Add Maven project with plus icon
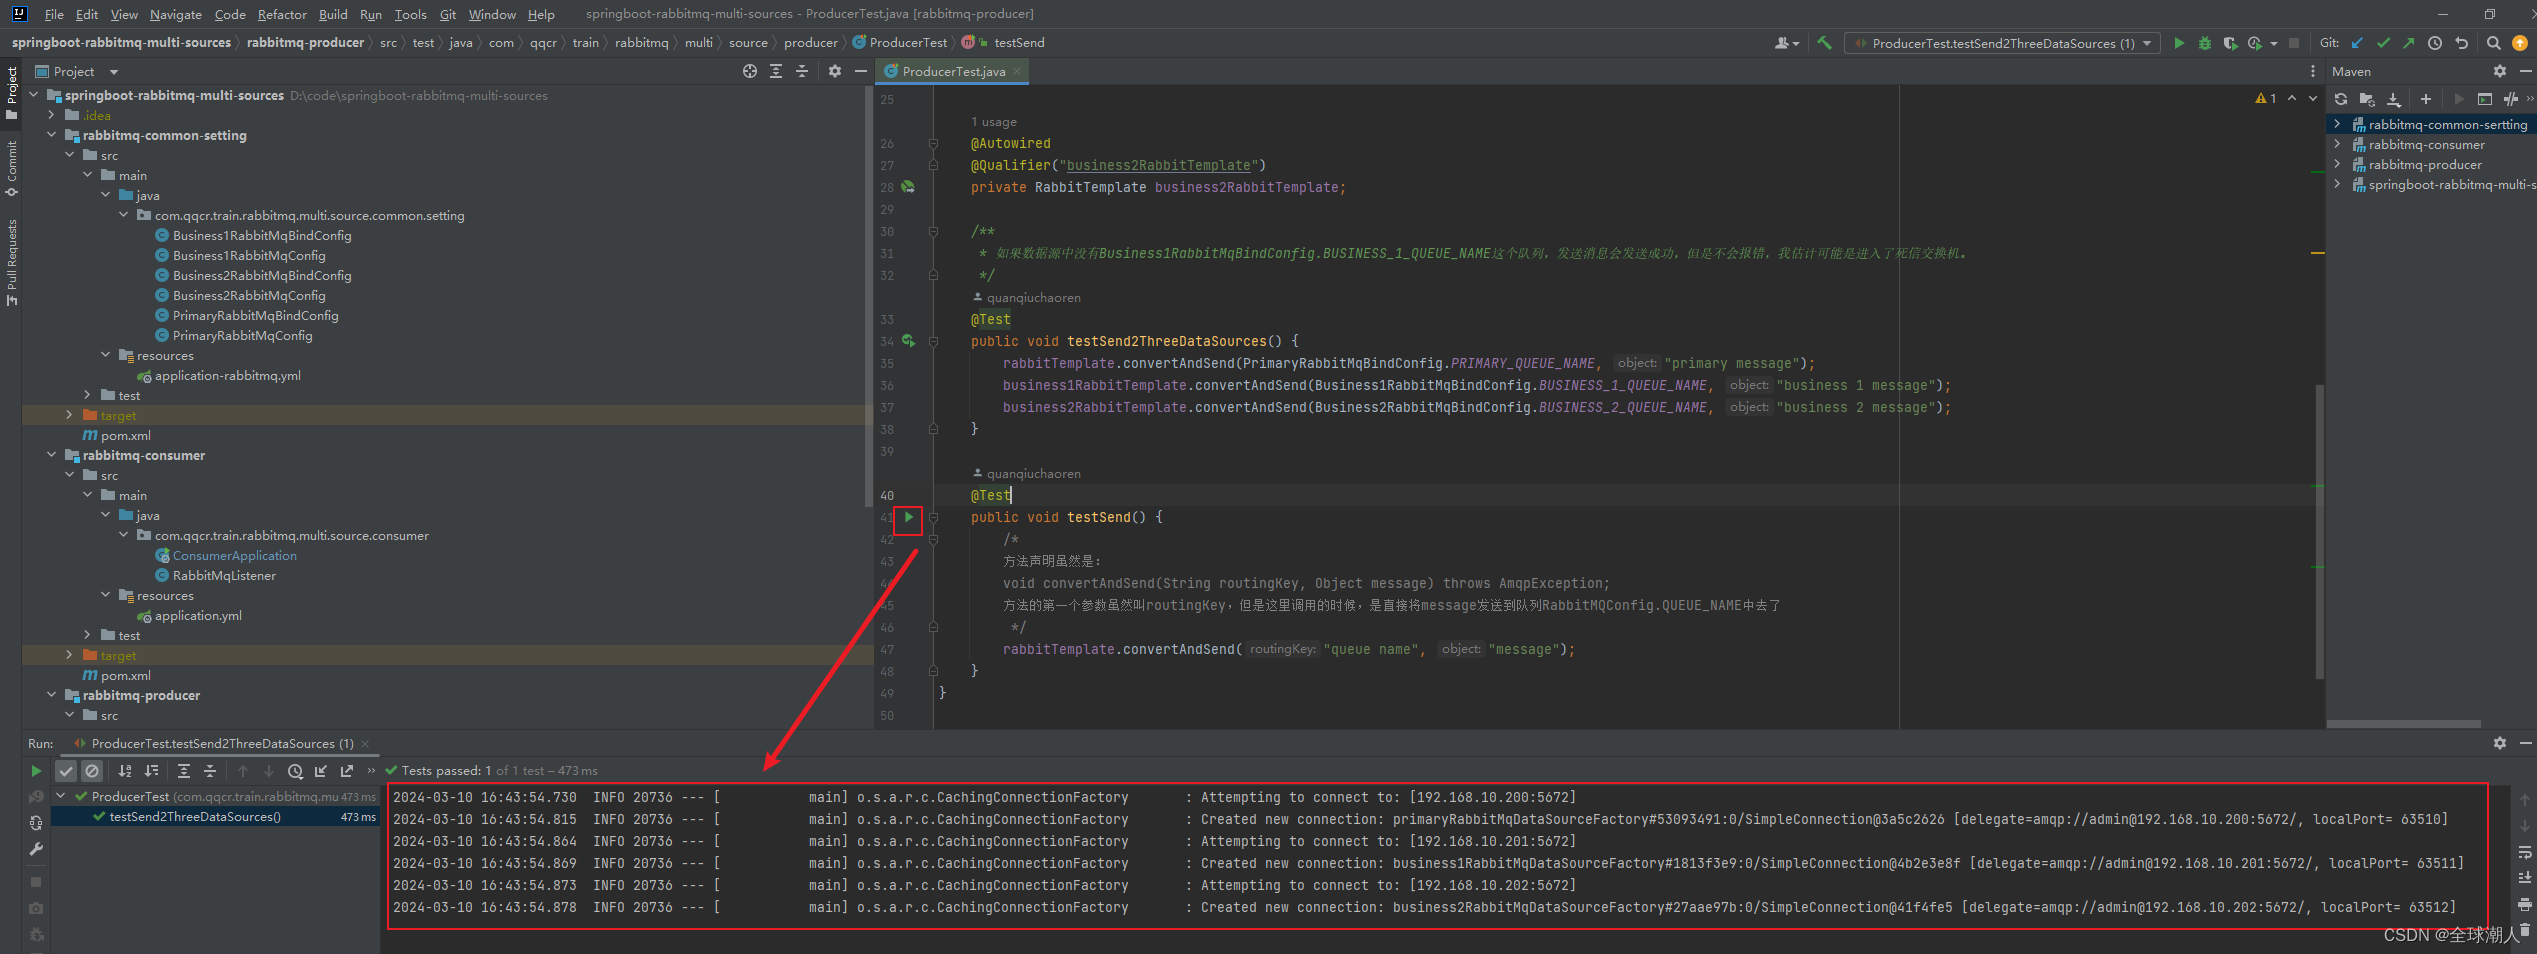Image resolution: width=2537 pixels, height=954 pixels. point(2426,99)
